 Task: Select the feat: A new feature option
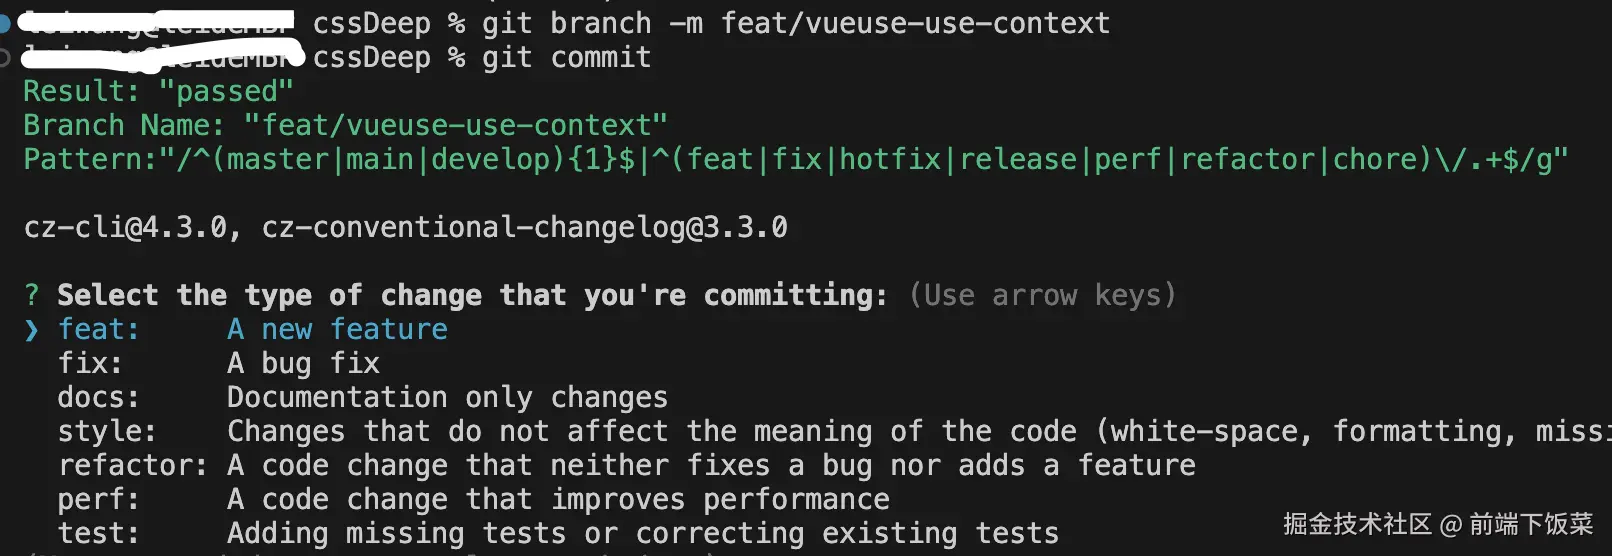point(252,329)
